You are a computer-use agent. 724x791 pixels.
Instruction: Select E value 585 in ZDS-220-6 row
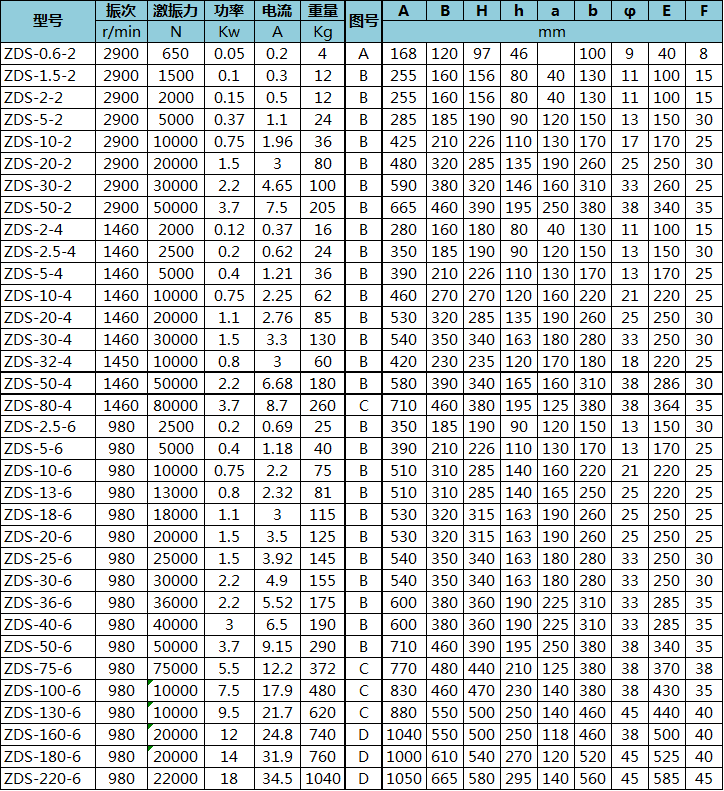[666, 779]
